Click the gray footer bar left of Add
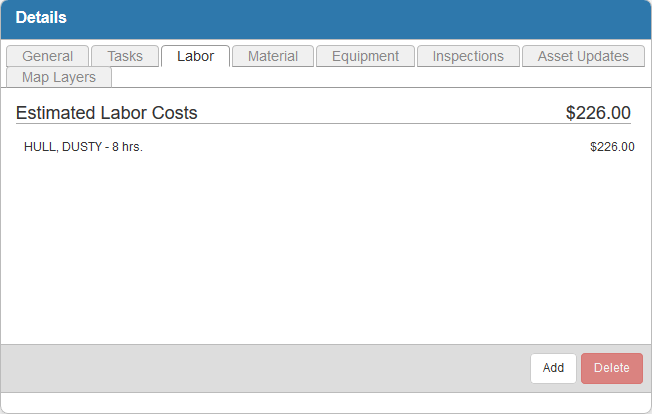This screenshot has width=652, height=414. pos(260,368)
